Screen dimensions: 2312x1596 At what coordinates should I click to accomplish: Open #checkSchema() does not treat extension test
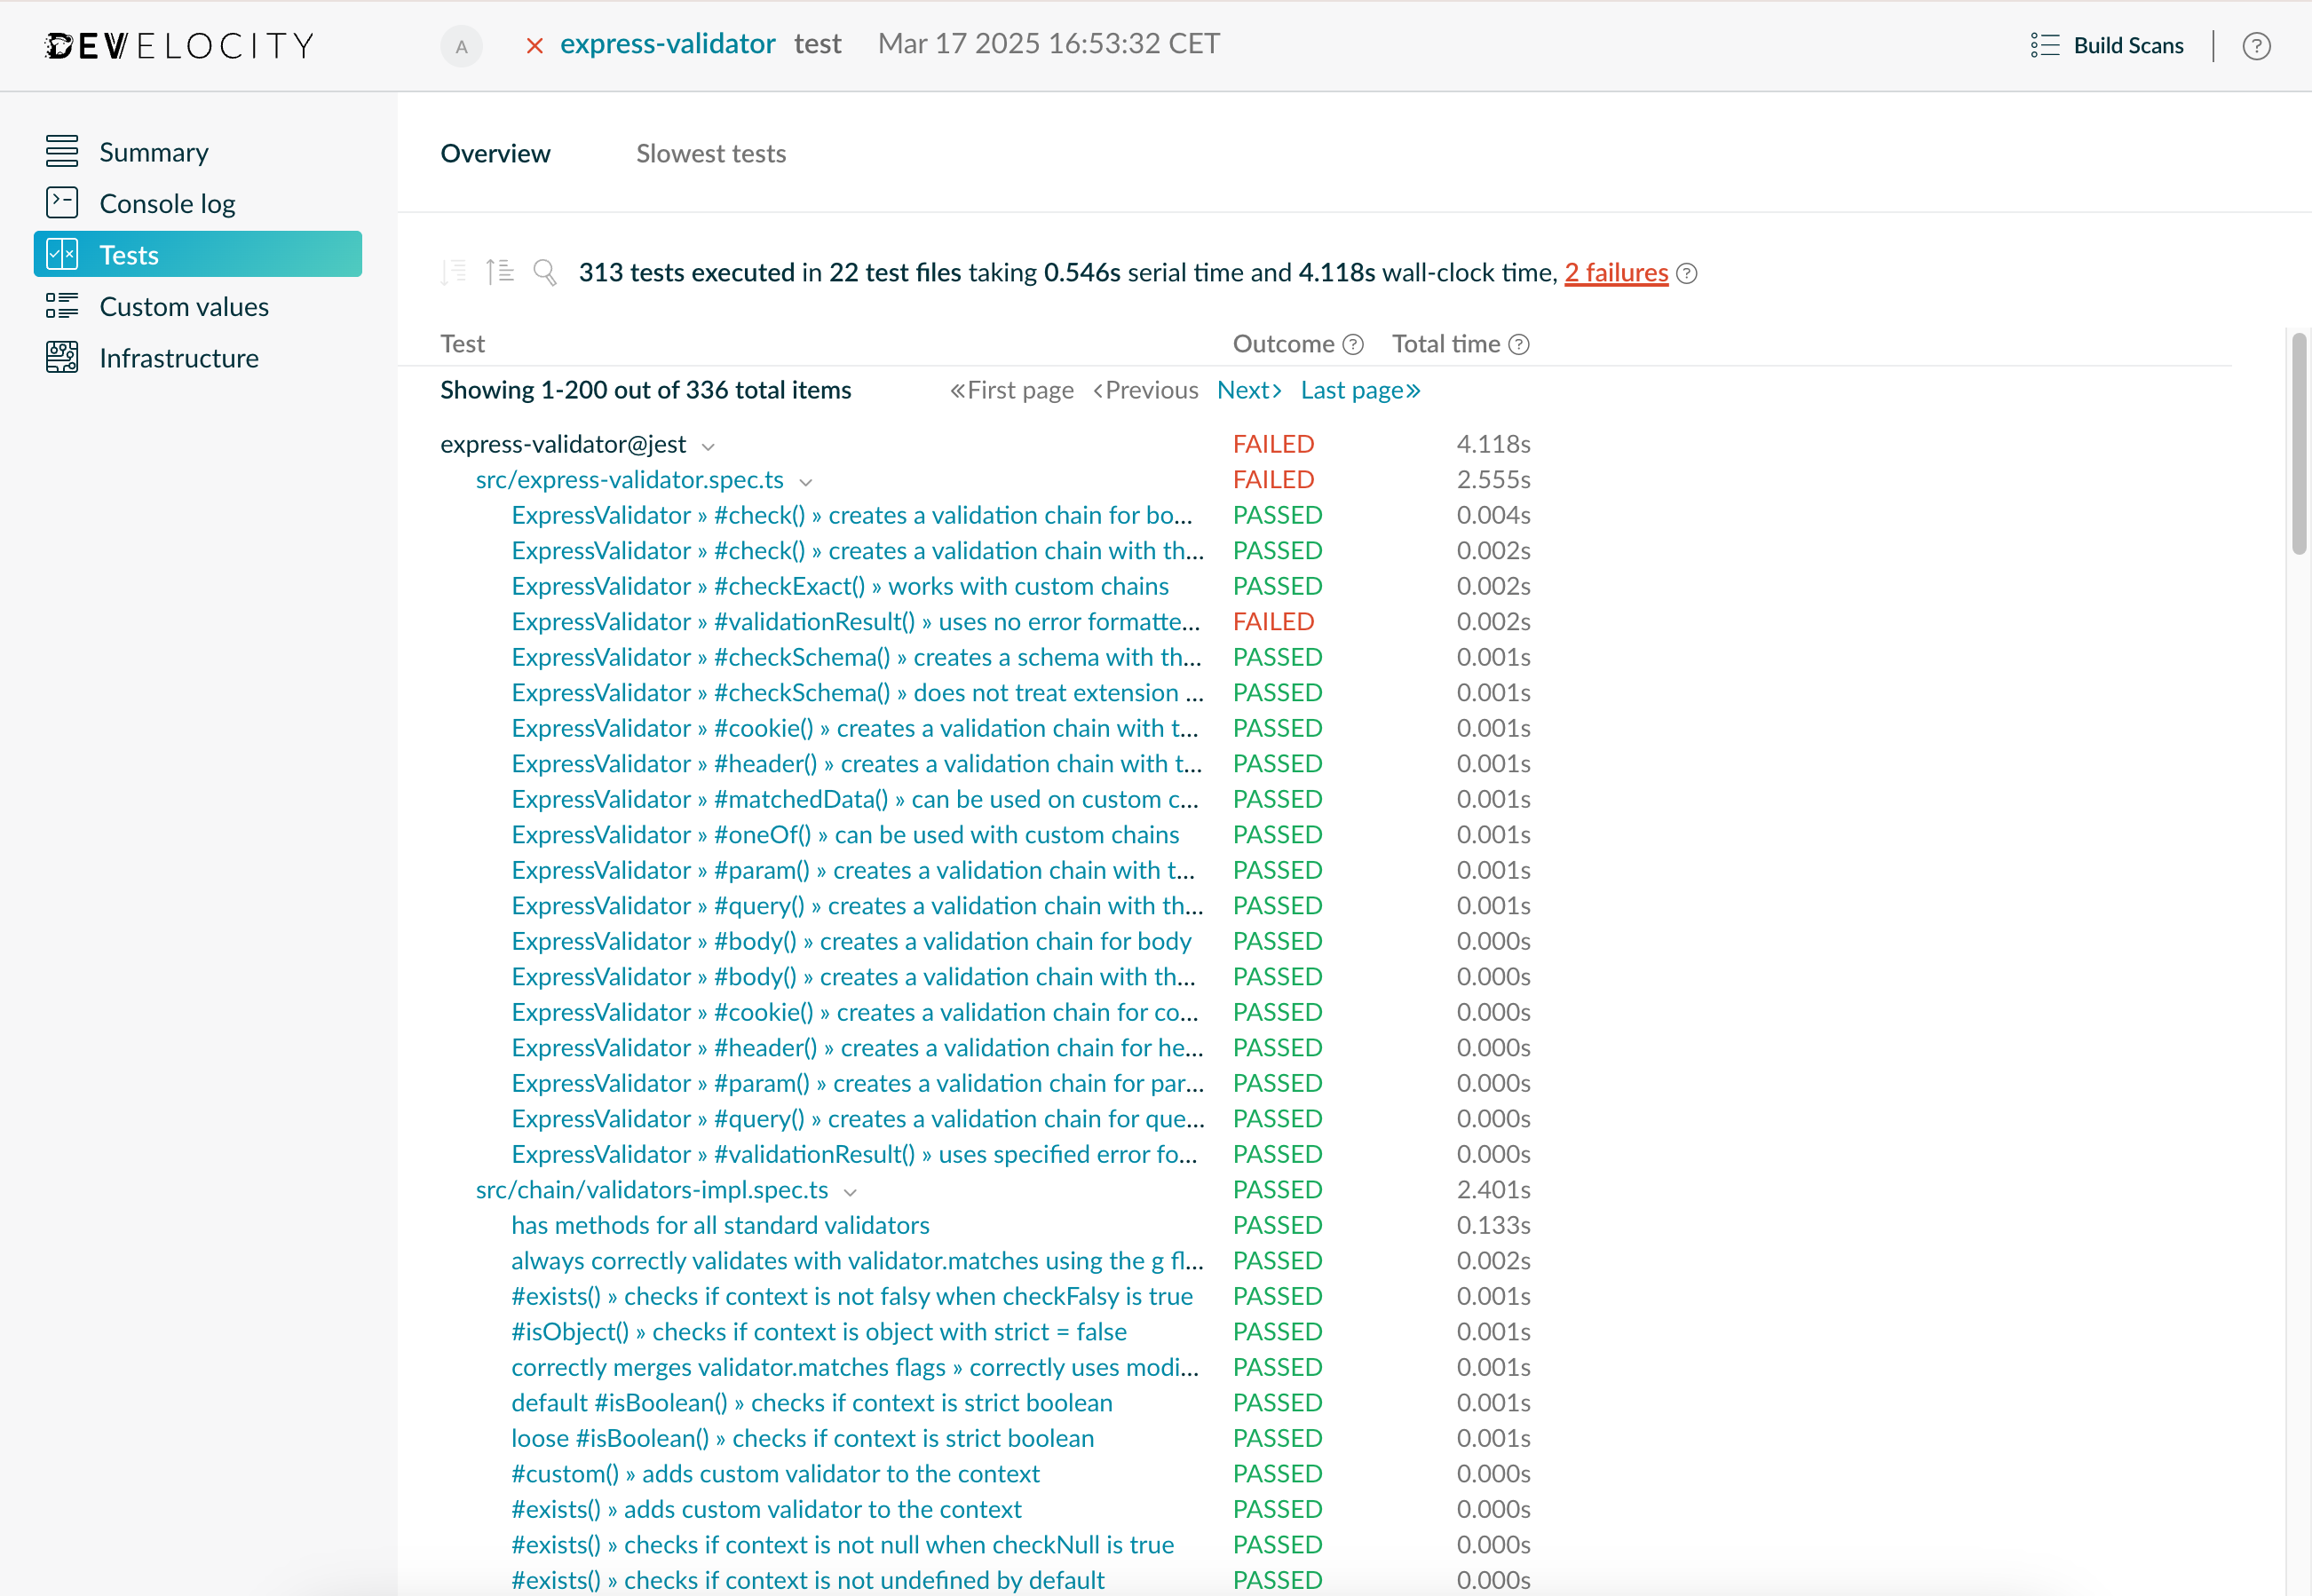click(x=858, y=693)
